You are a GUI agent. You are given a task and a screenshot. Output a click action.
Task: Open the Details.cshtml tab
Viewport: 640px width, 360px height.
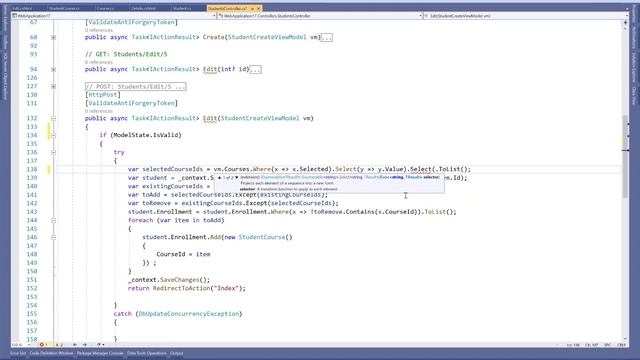(x=144, y=8)
